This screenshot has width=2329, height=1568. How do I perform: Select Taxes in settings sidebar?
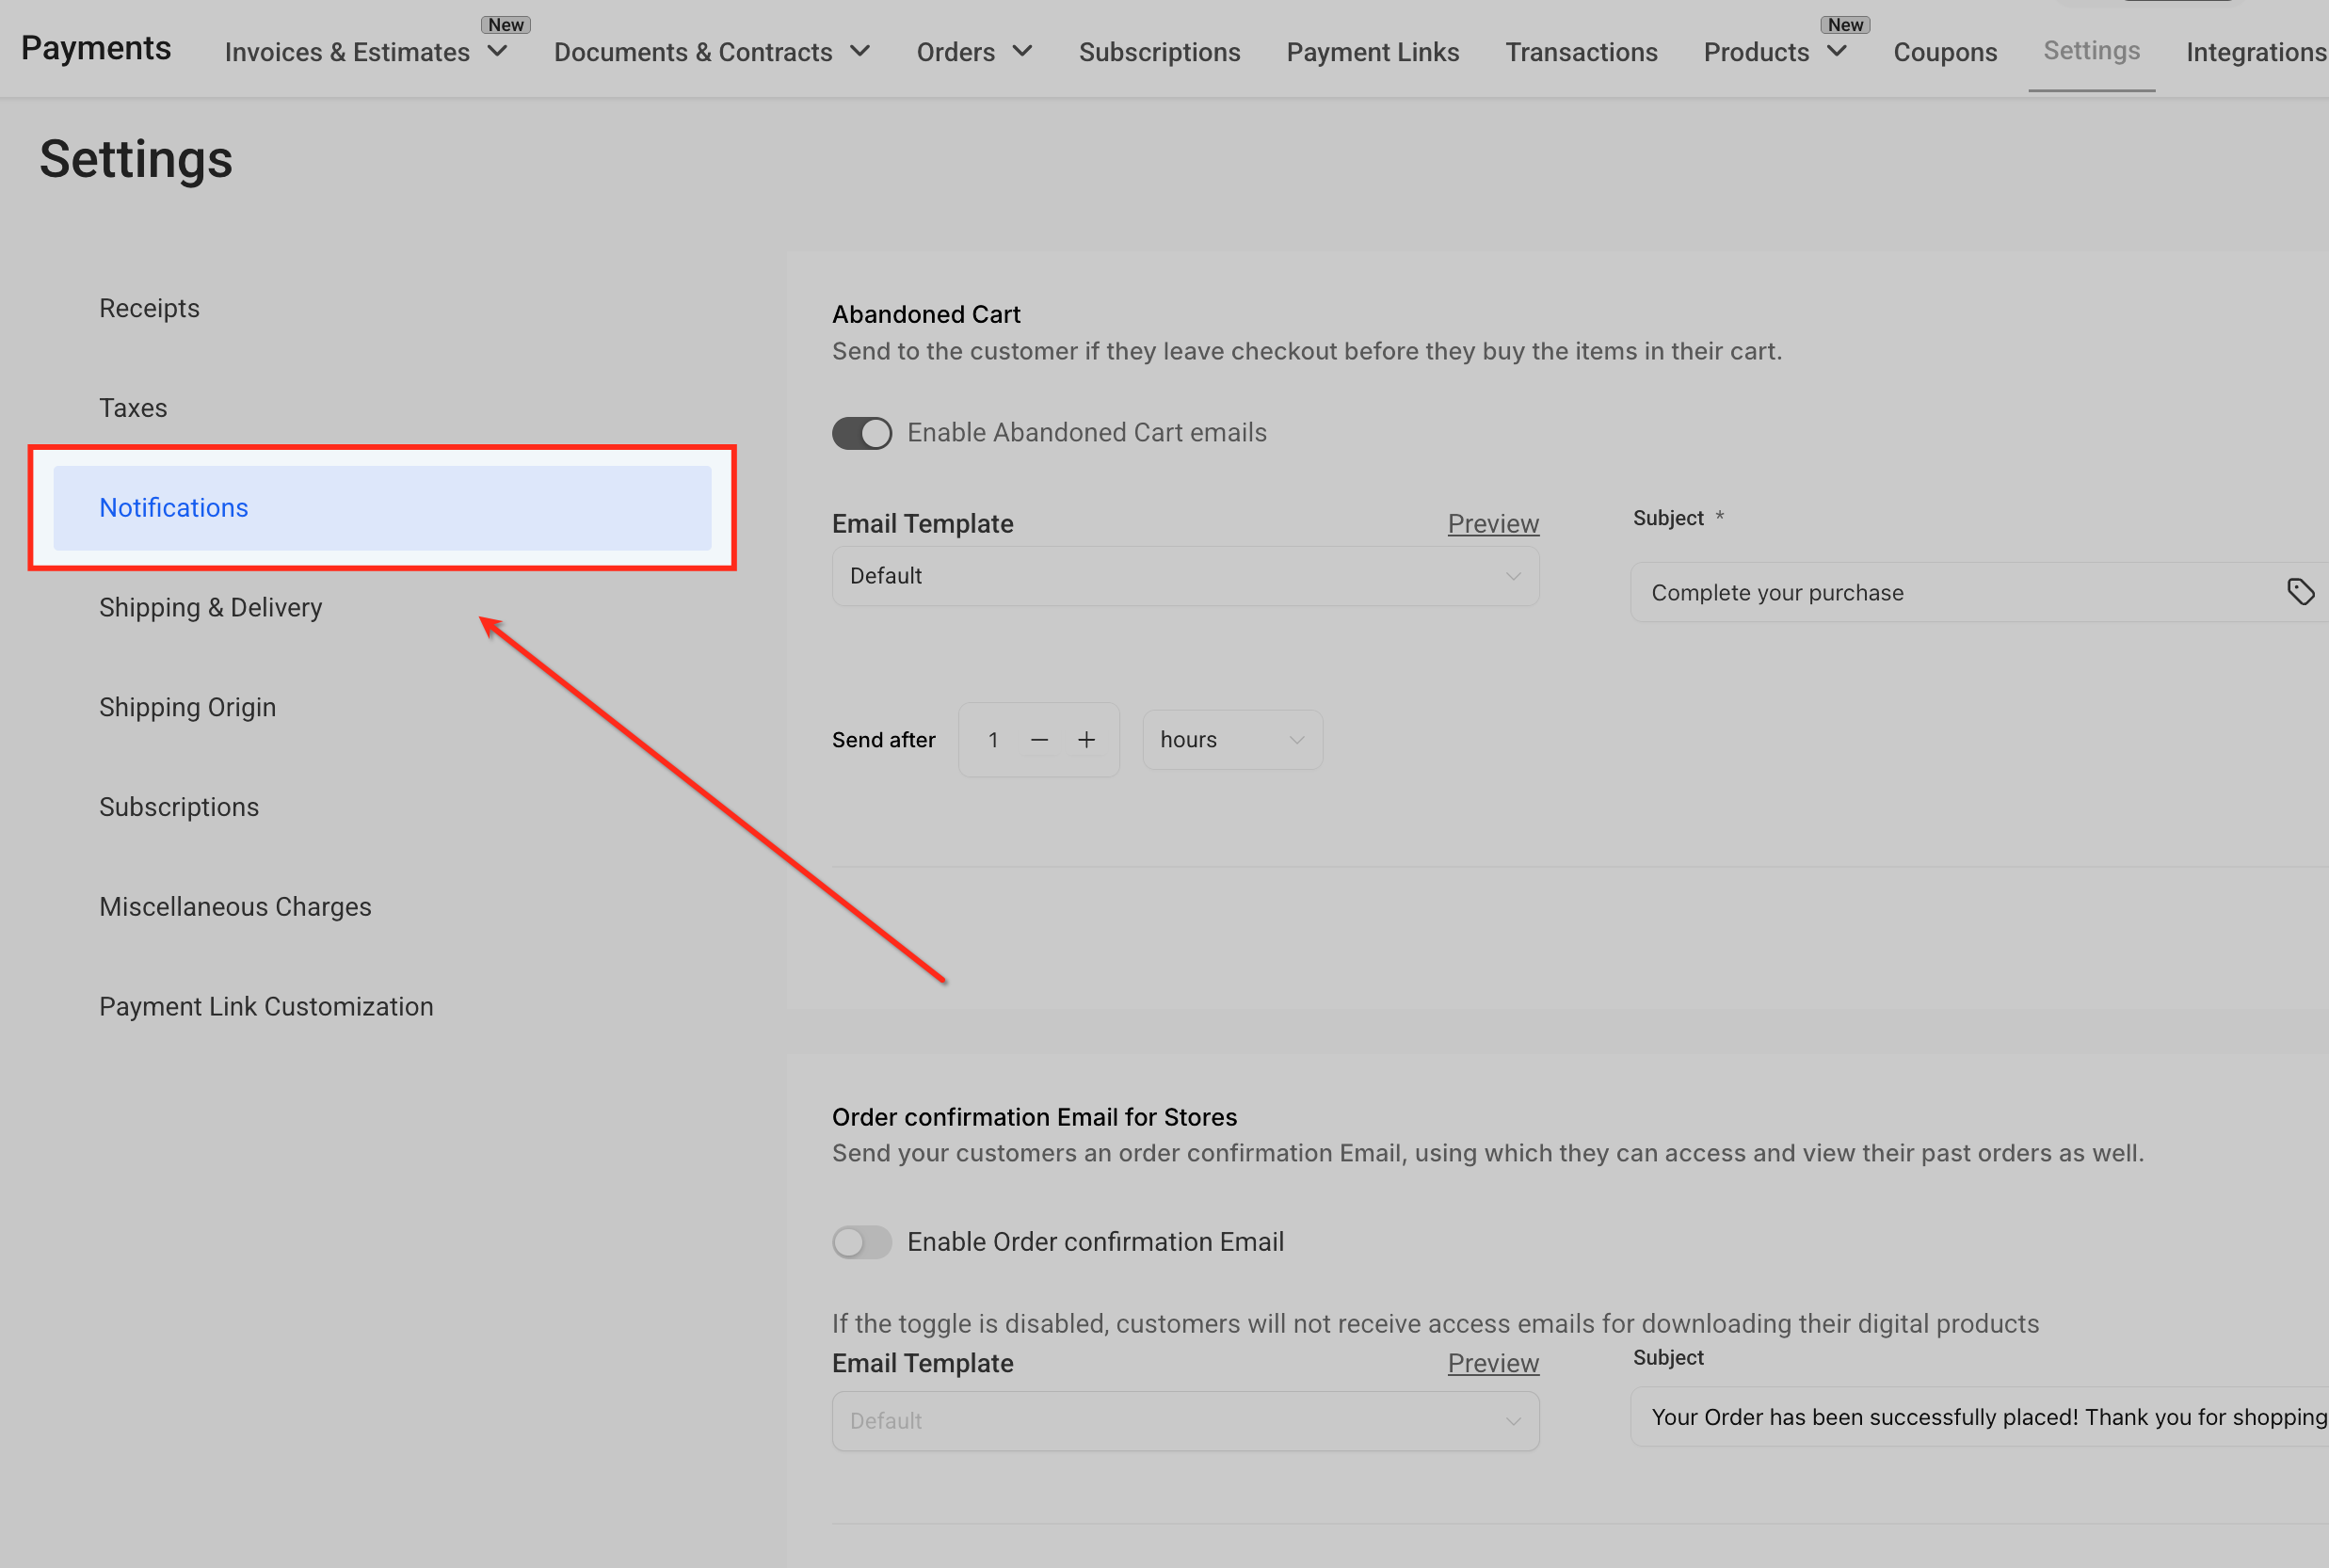pos(133,408)
